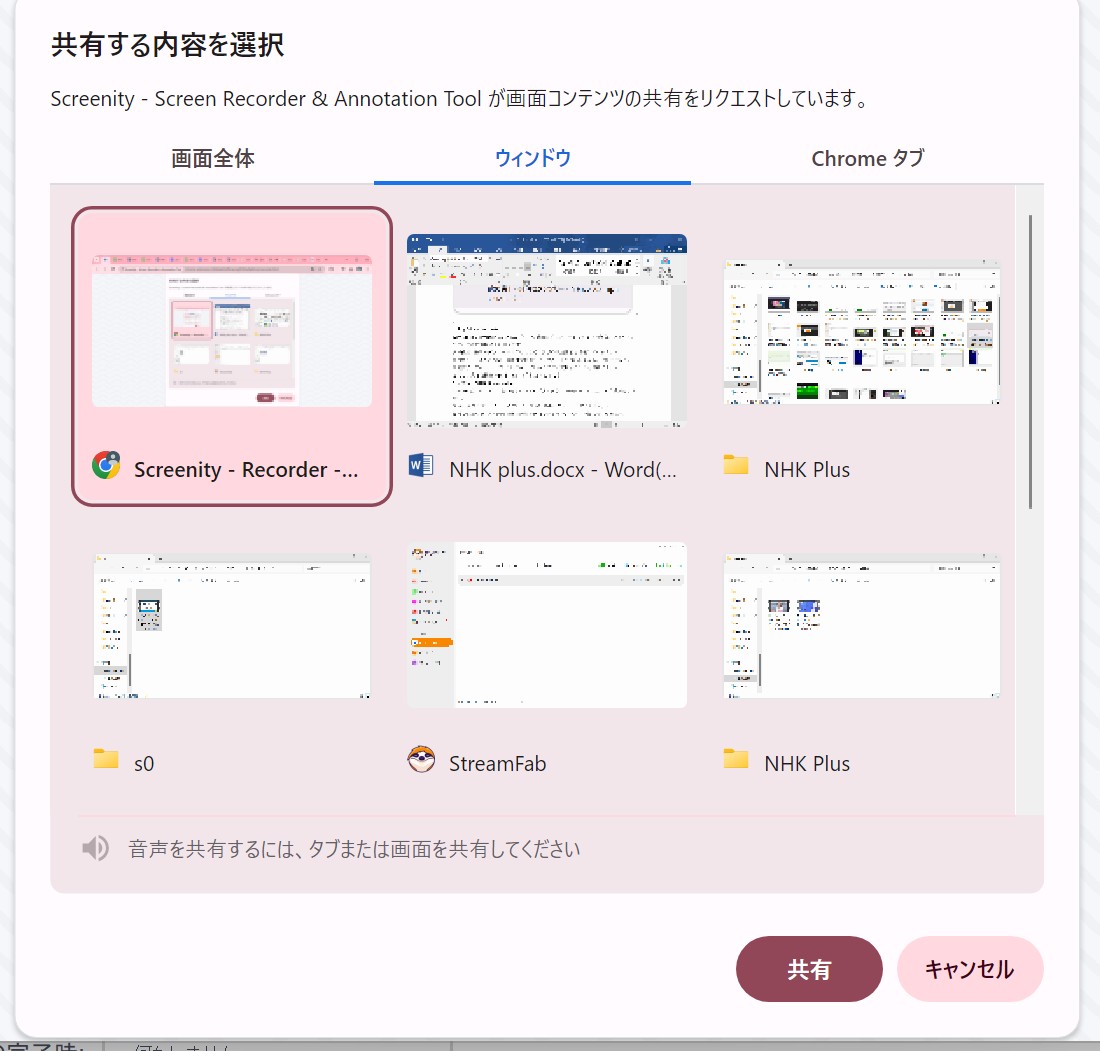
Task: Select the ウィンドウ tab
Action: (x=532, y=159)
